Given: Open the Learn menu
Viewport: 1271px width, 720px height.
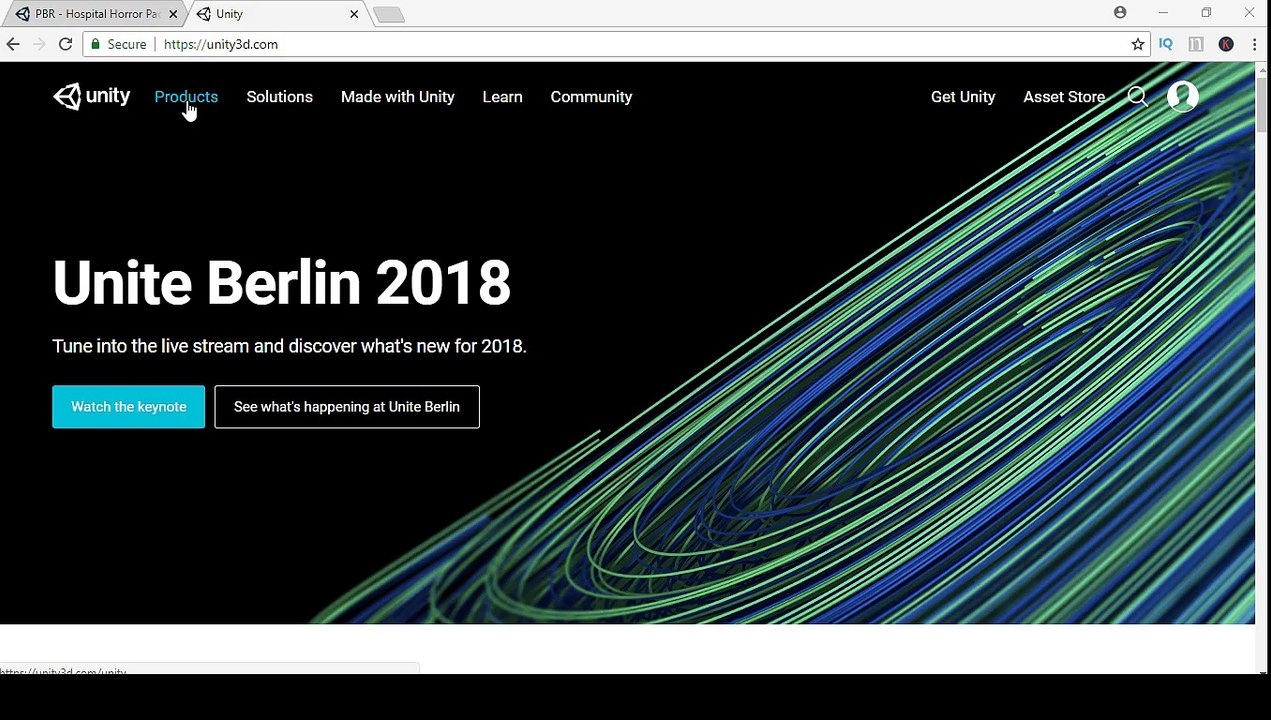Looking at the screenshot, I should [502, 97].
